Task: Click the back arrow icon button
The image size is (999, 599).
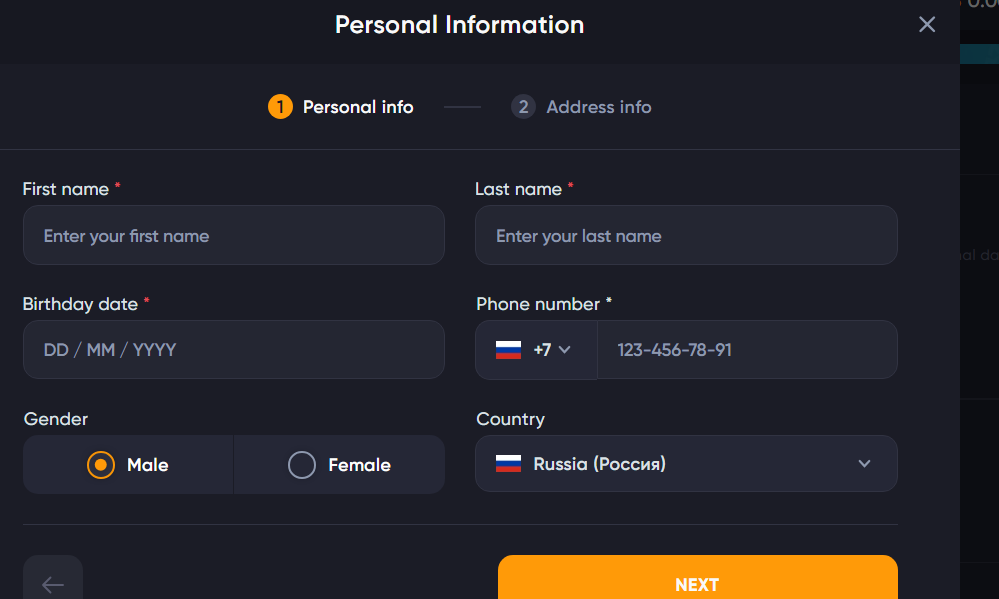Action: point(53,581)
